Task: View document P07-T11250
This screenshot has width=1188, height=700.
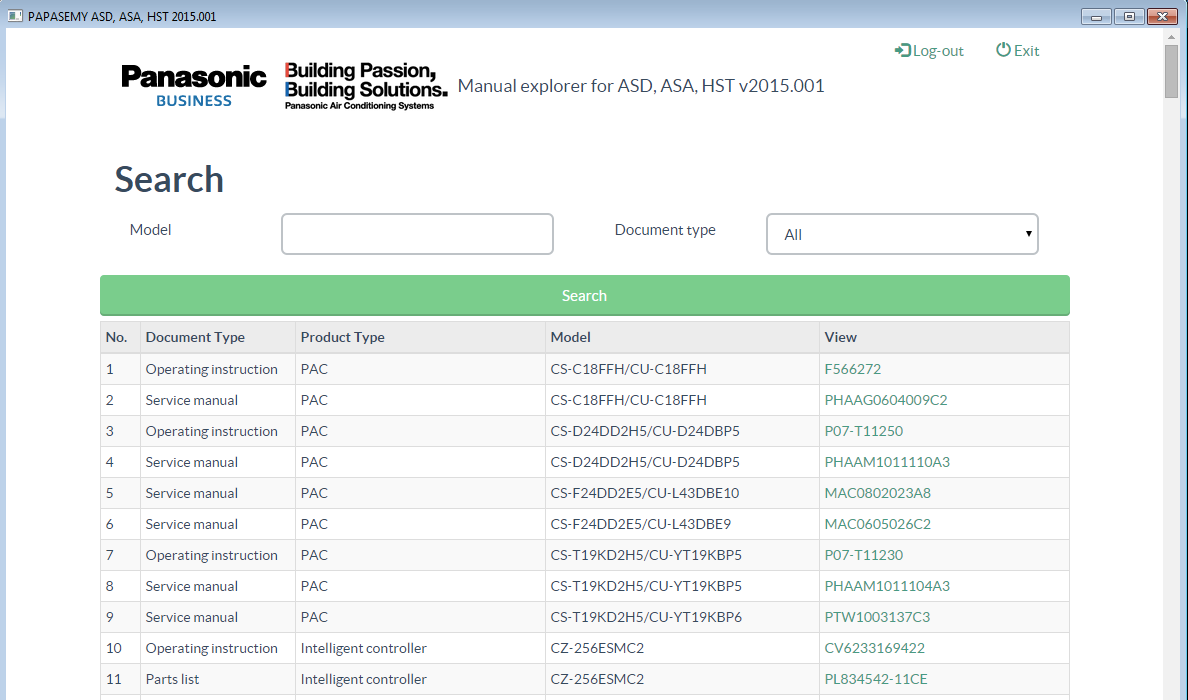Action: (x=863, y=431)
